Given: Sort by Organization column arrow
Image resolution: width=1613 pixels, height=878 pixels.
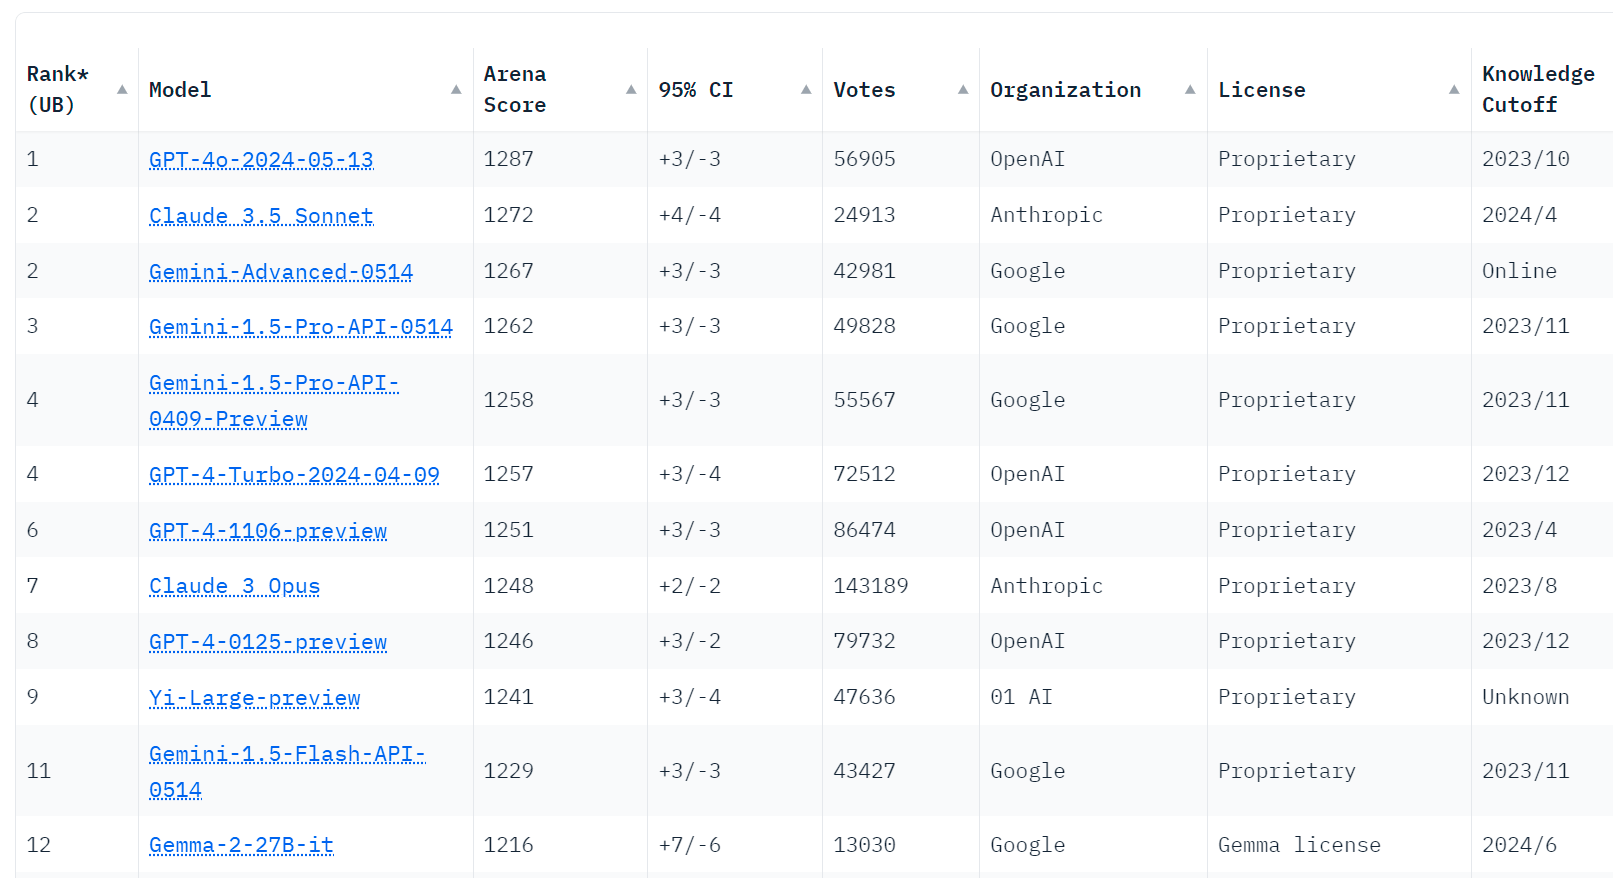Looking at the screenshot, I should pyautogui.click(x=1190, y=89).
